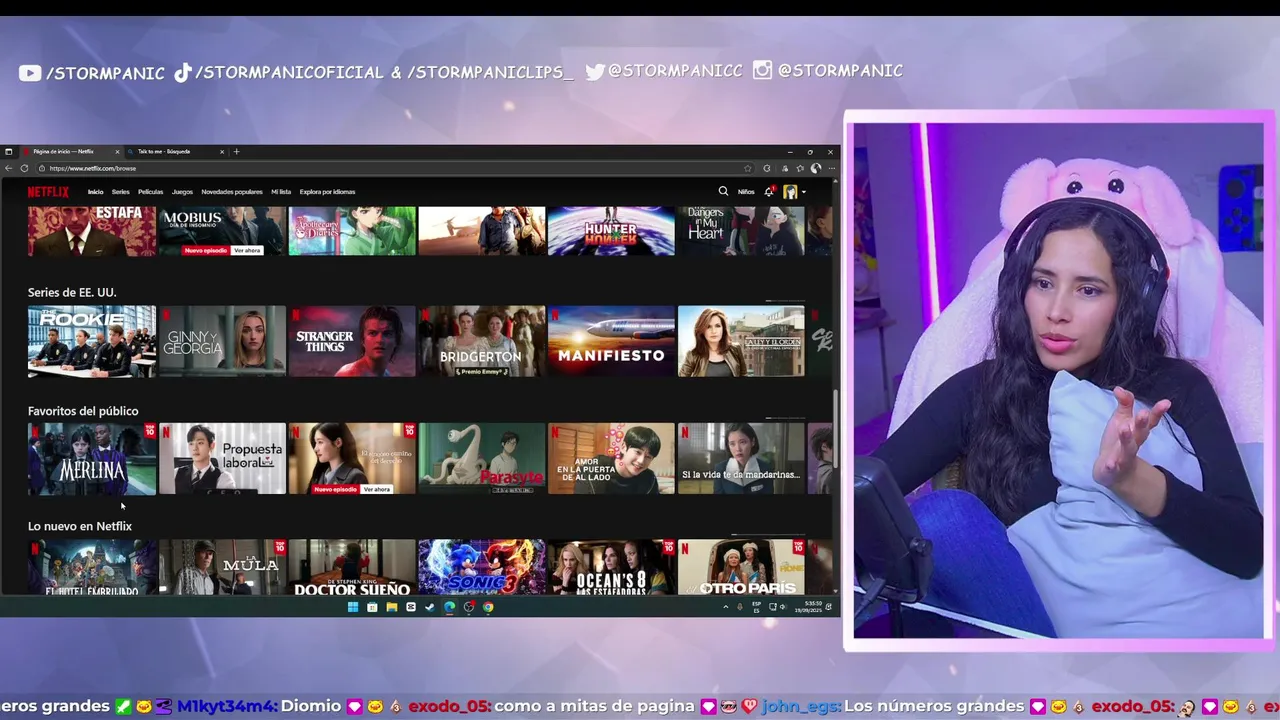Open Sonic 3 thumbnail
This screenshot has width=1280, height=720.
point(482,567)
